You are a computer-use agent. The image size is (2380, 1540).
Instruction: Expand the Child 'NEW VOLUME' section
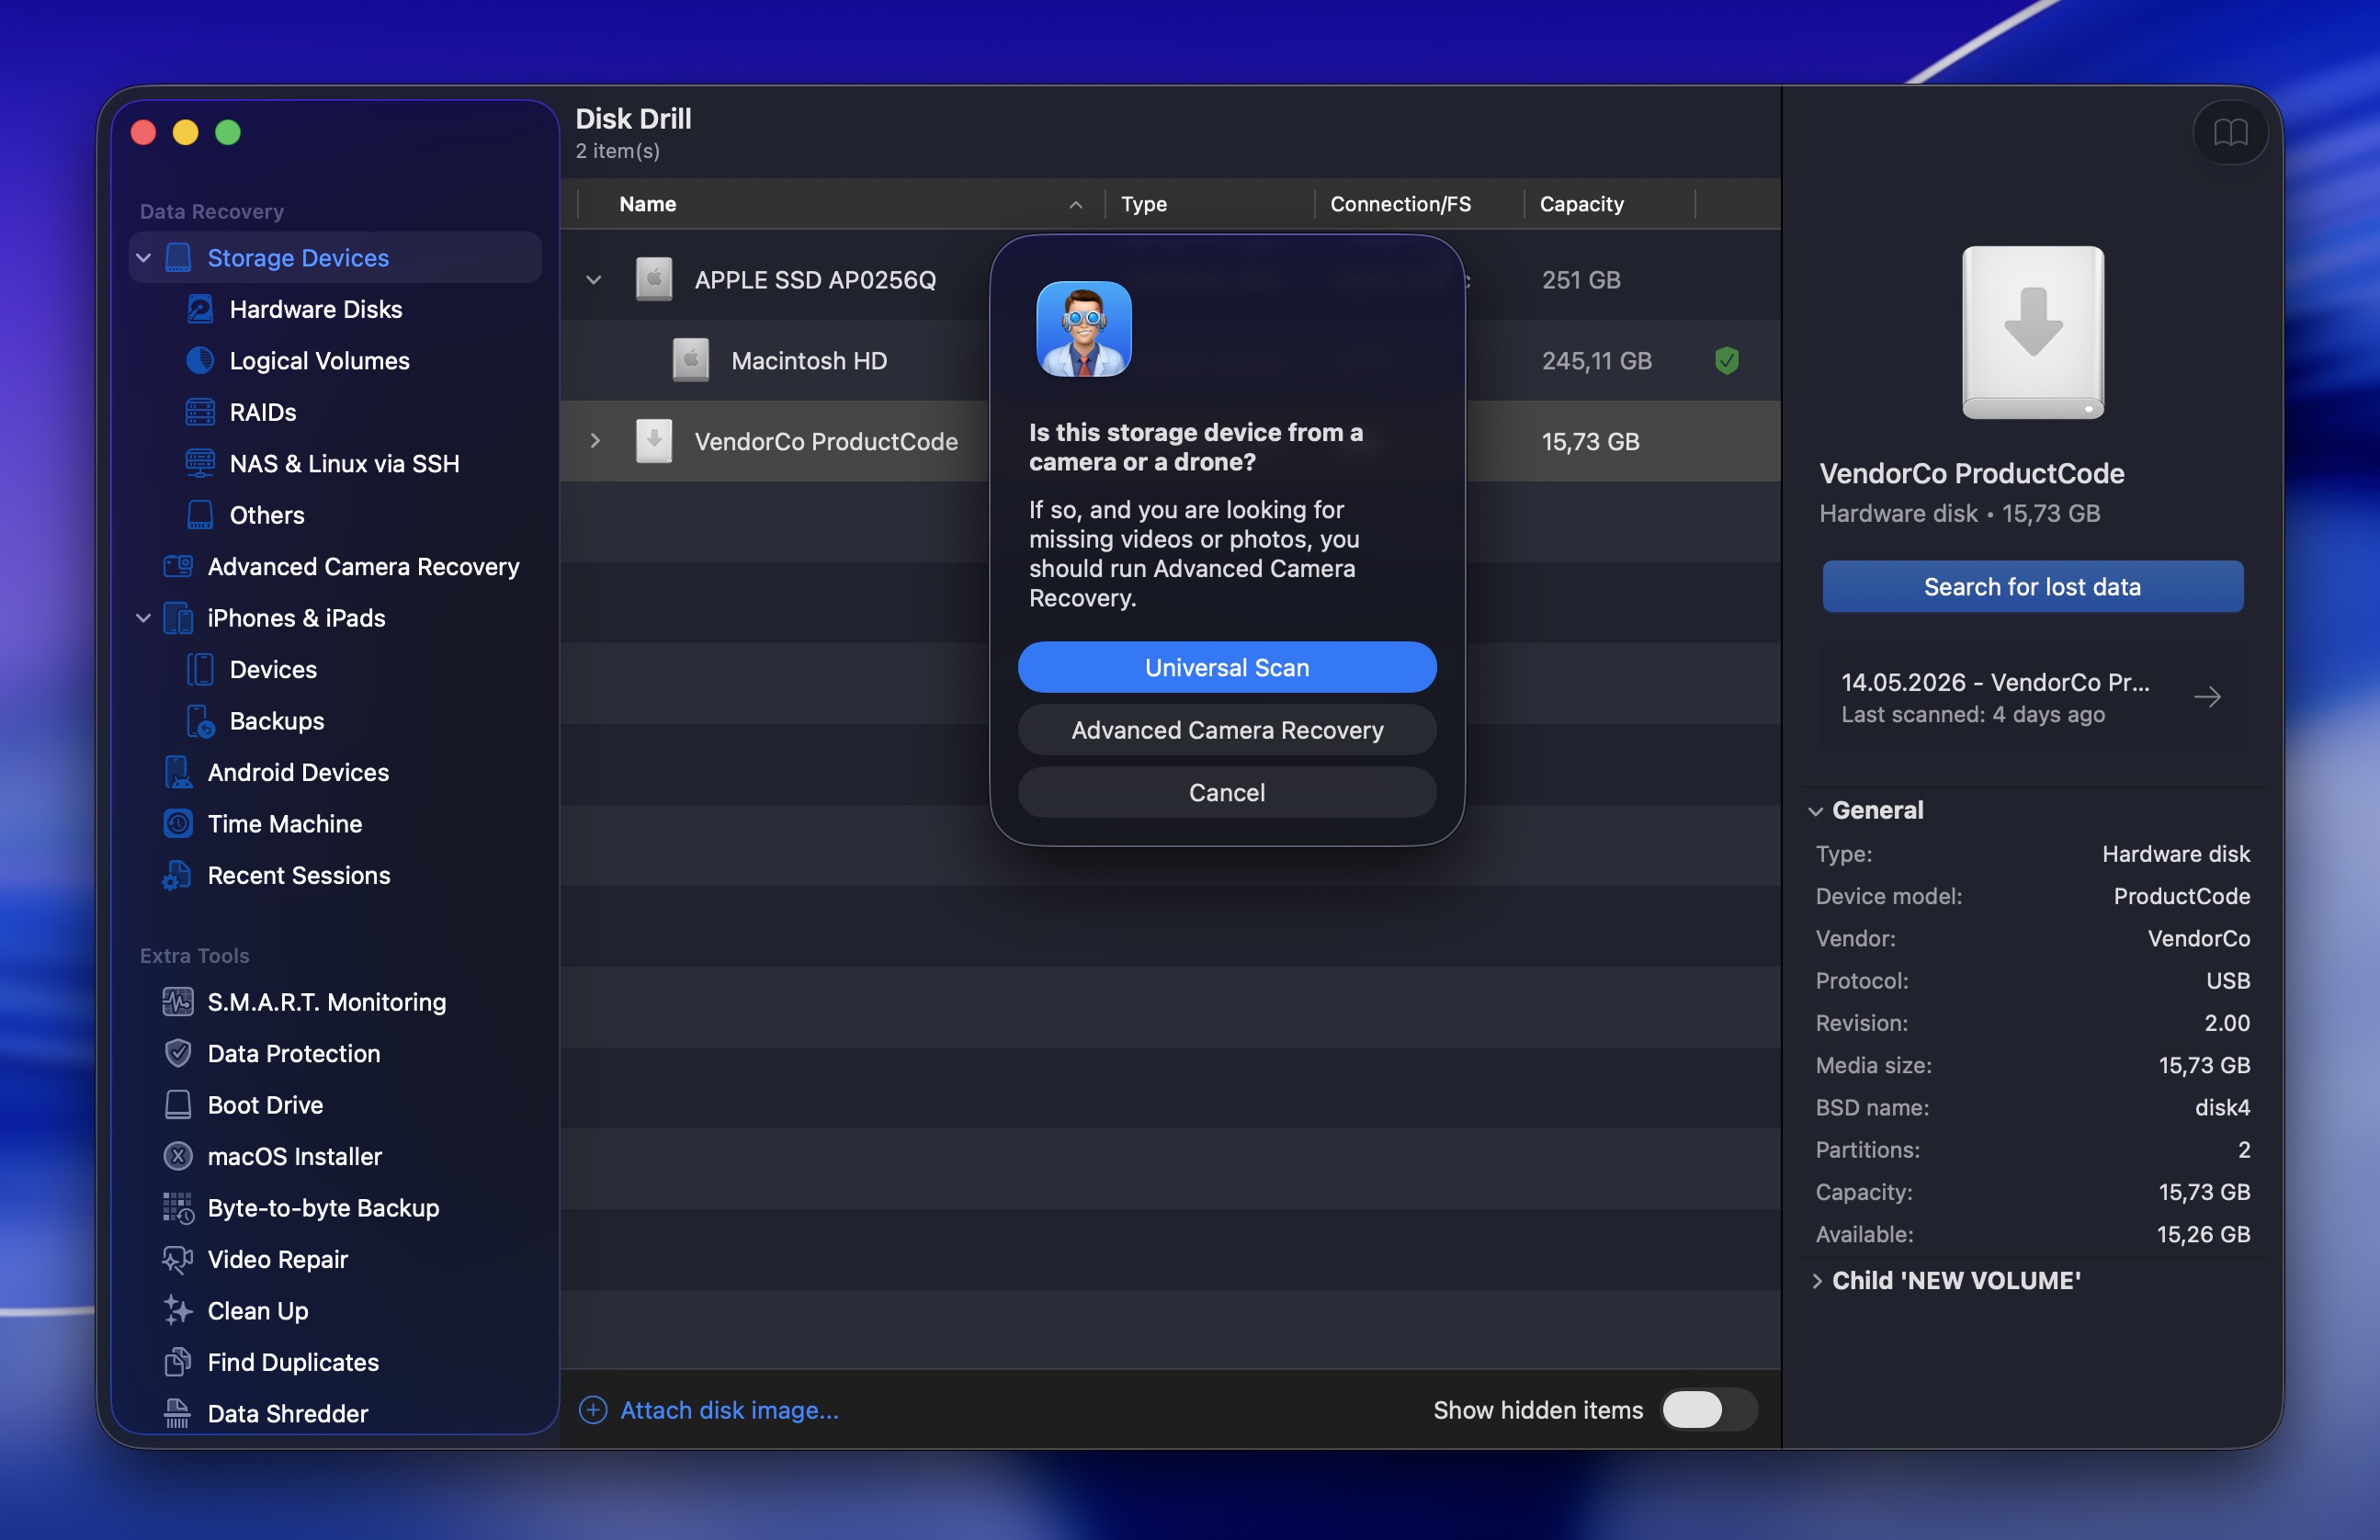(x=1816, y=1281)
